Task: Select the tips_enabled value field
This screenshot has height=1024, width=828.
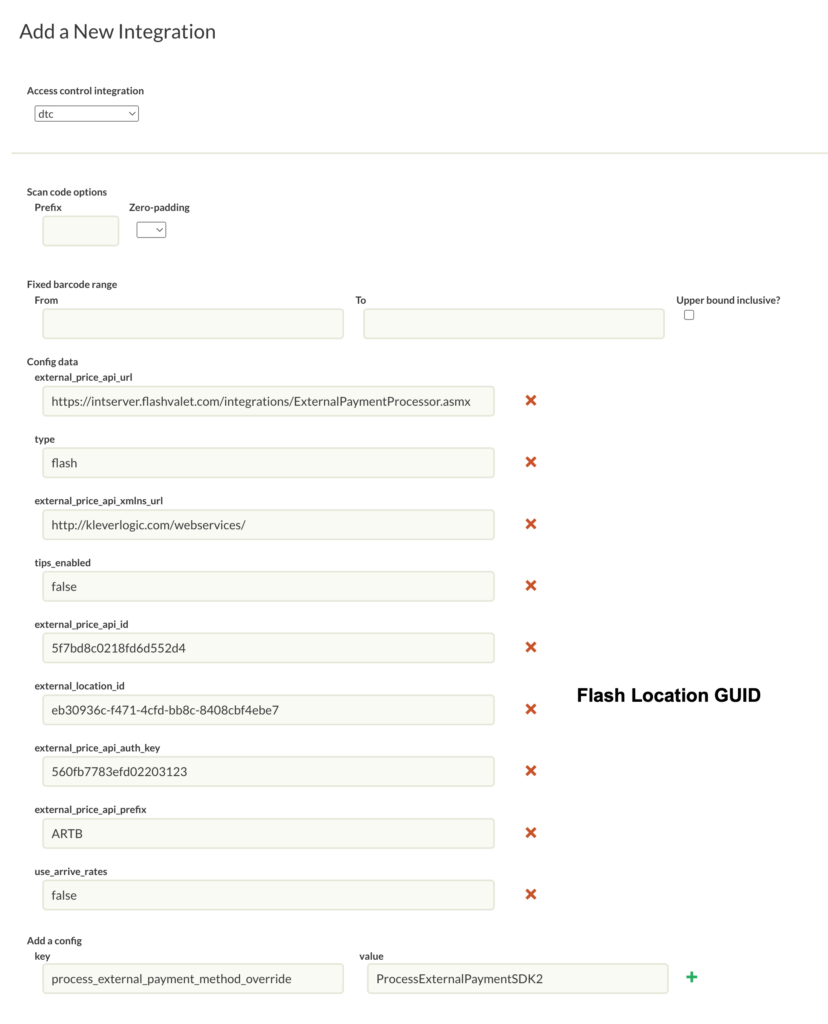Action: (268, 587)
